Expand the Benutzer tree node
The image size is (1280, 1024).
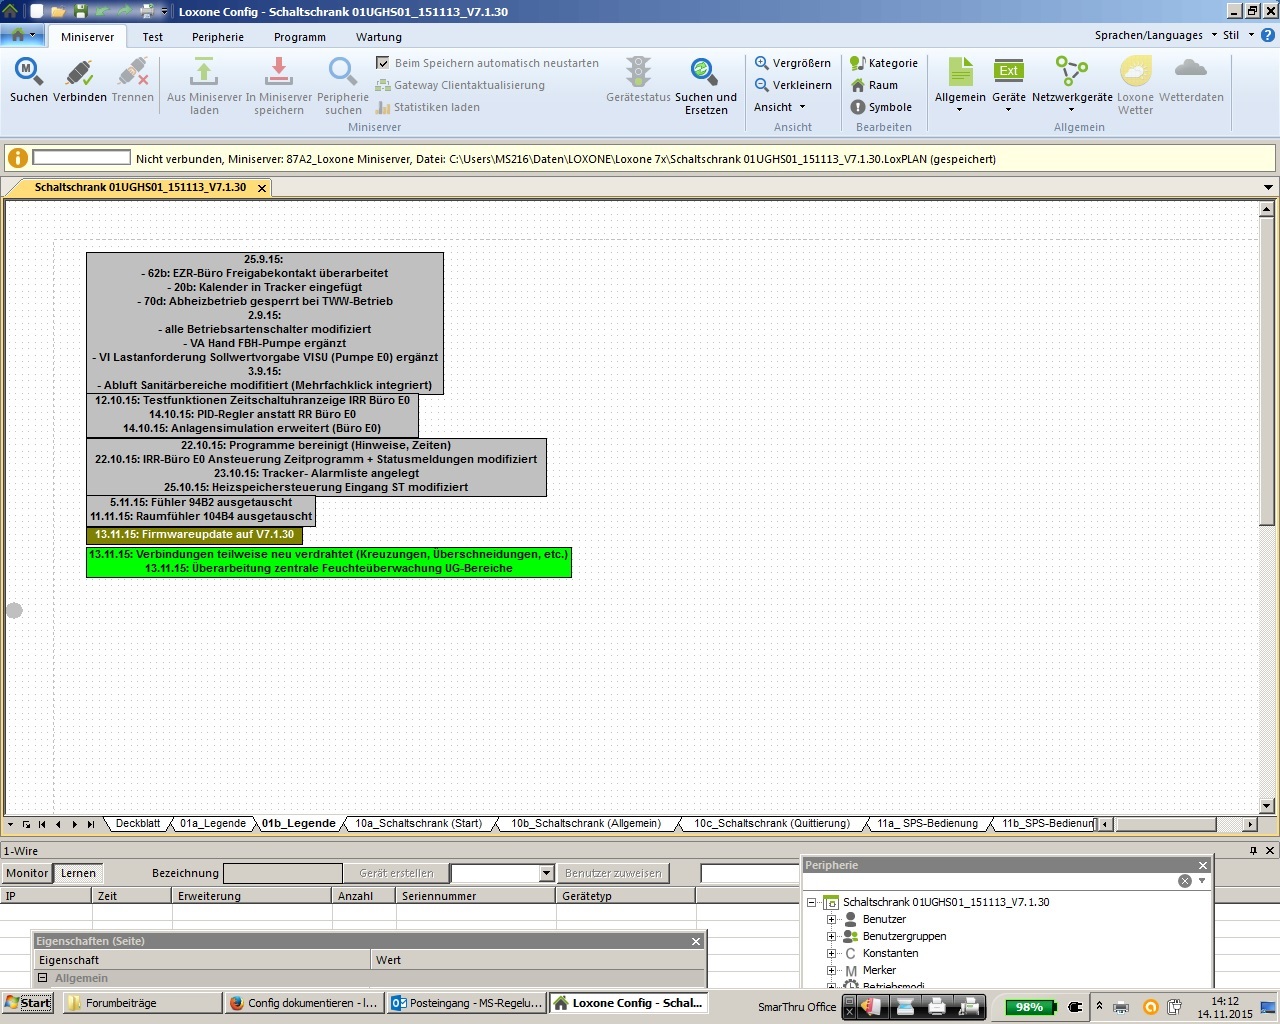[x=831, y=919]
